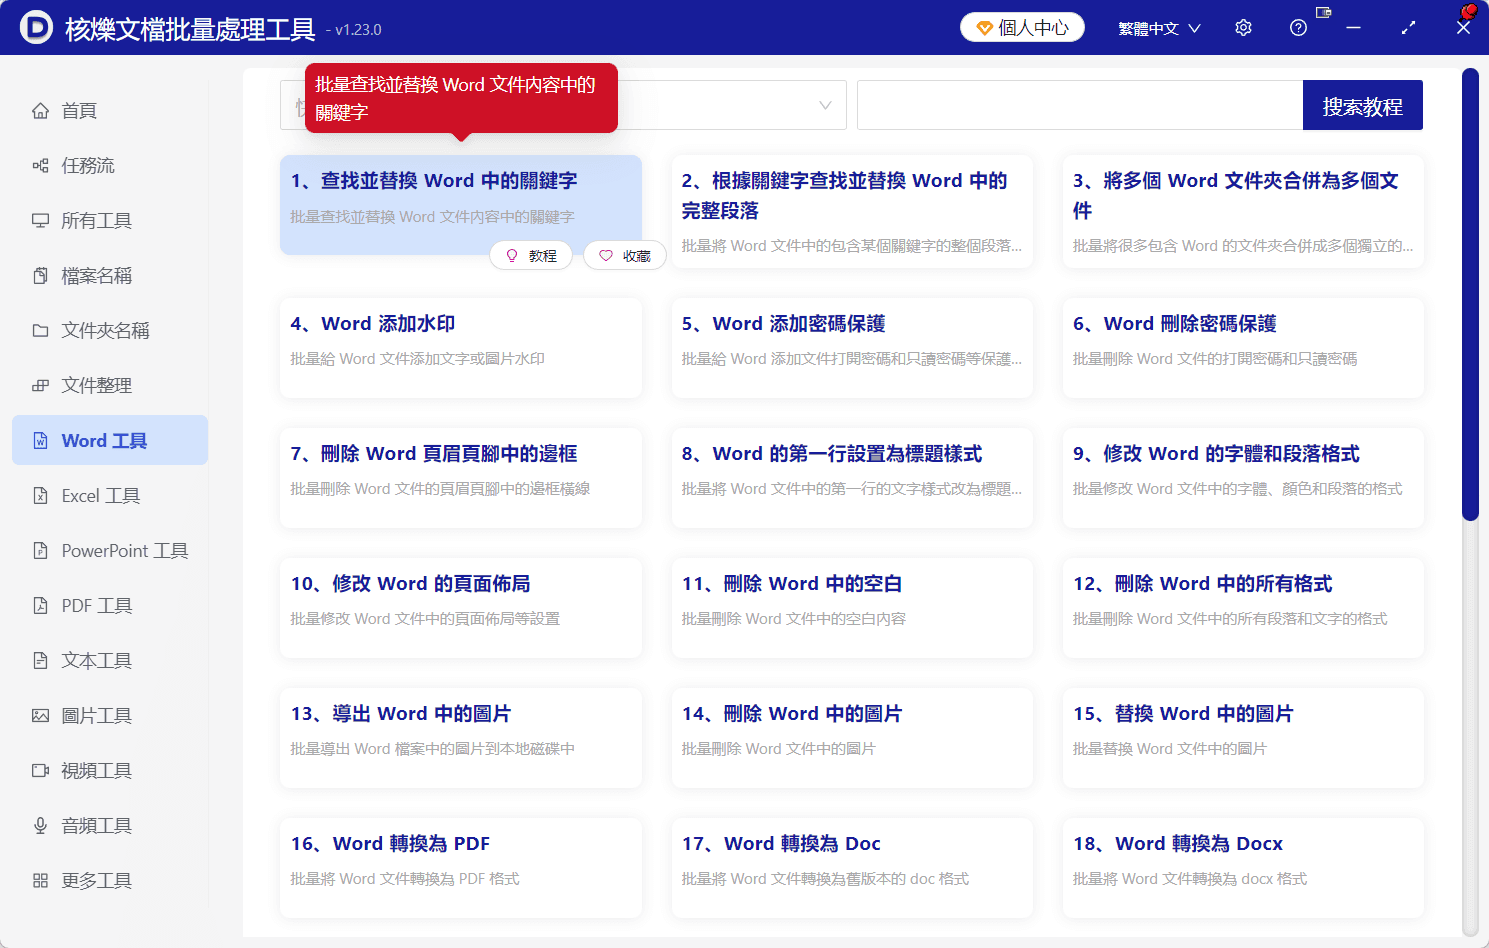
Task: Open card 8 Word 的第一行設置為標題樣式
Action: click(x=852, y=478)
